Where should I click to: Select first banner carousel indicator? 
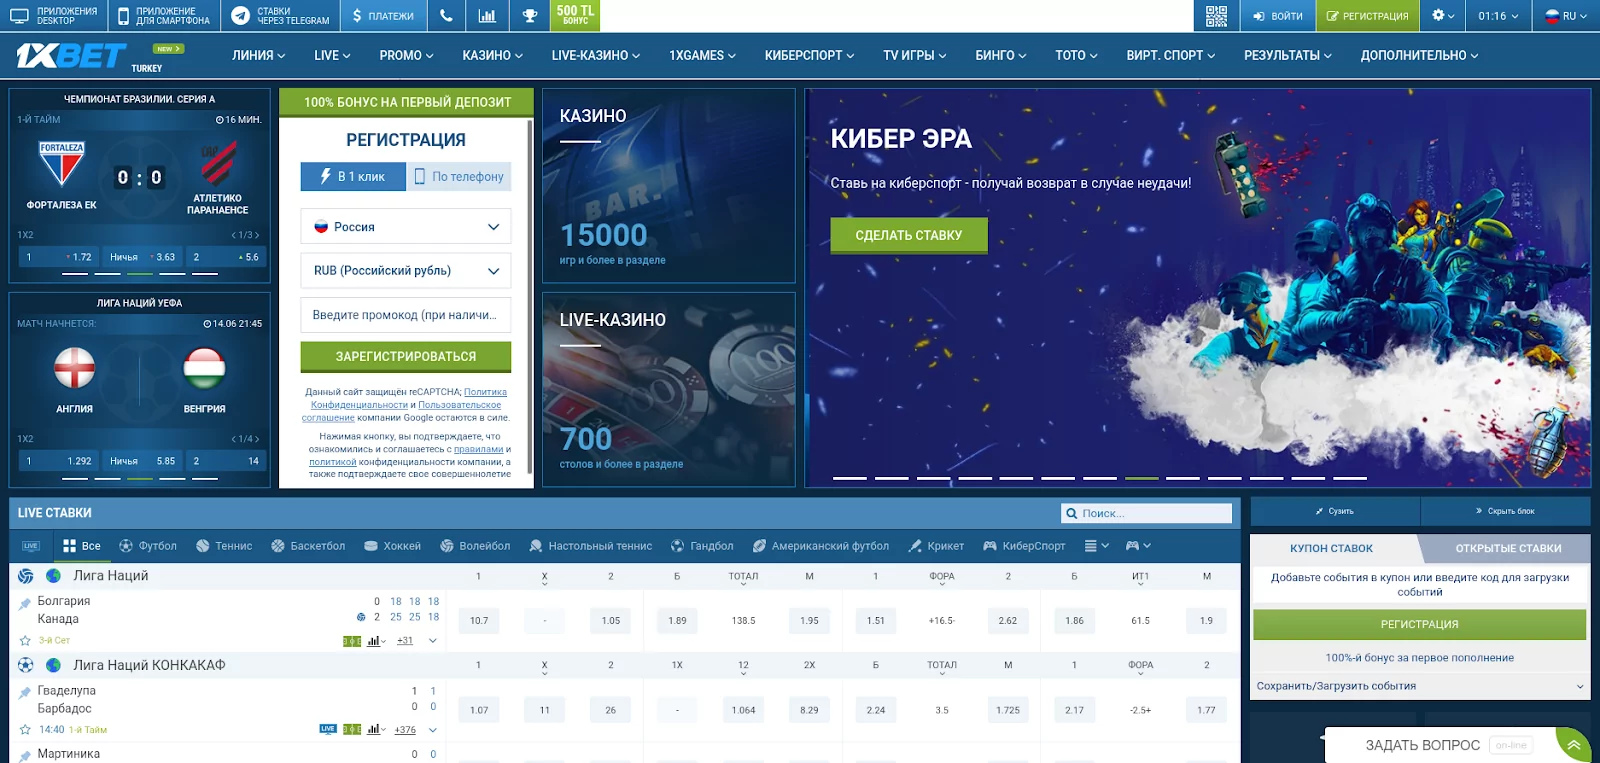tap(850, 478)
